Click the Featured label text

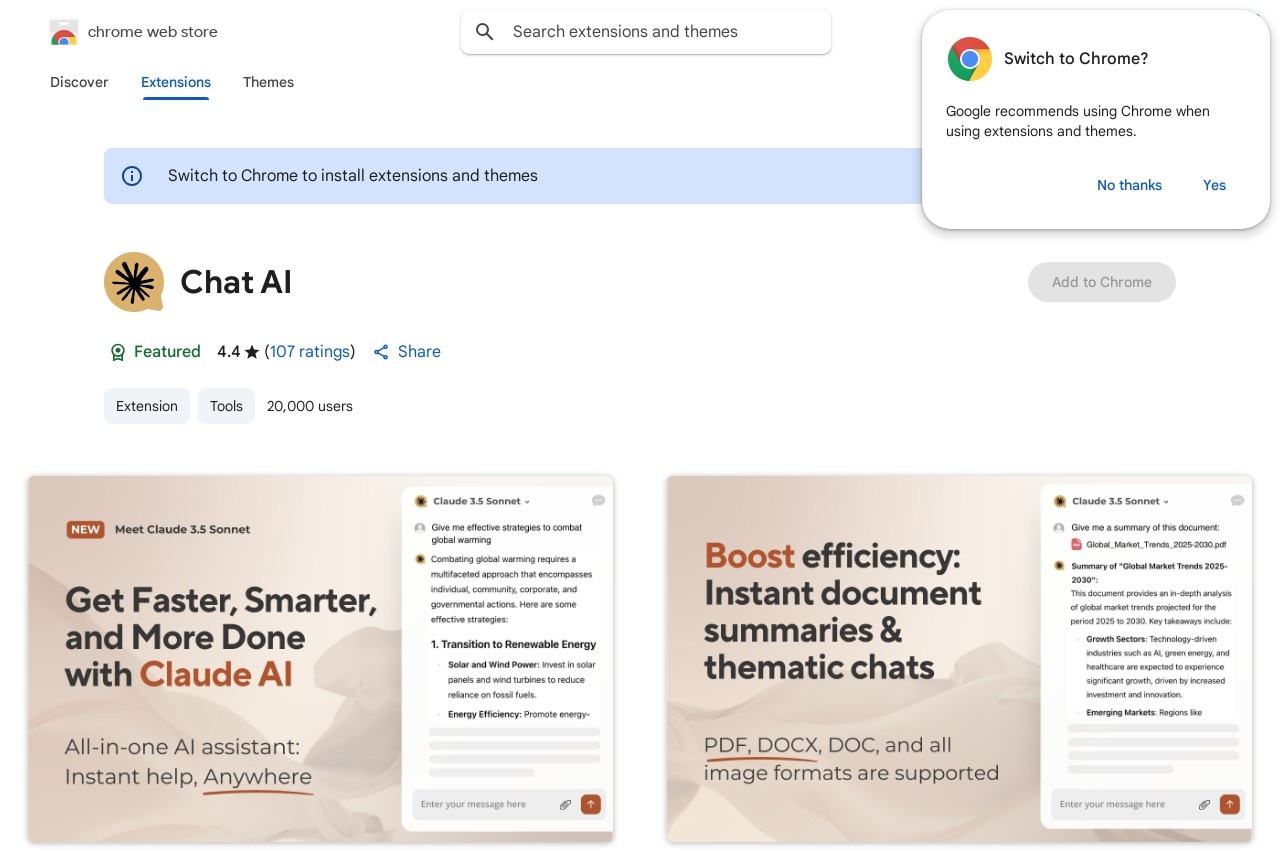167,352
